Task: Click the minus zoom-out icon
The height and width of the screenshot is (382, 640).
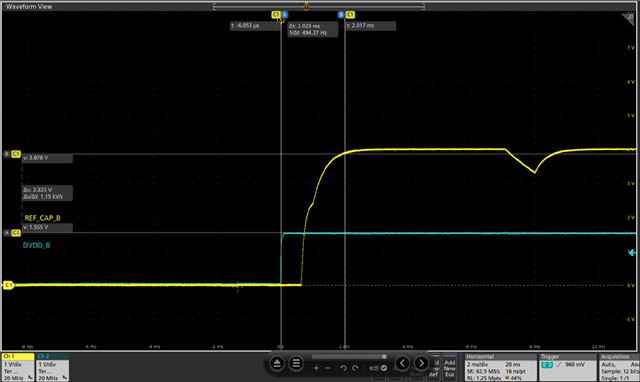Action: pyautogui.click(x=327, y=368)
